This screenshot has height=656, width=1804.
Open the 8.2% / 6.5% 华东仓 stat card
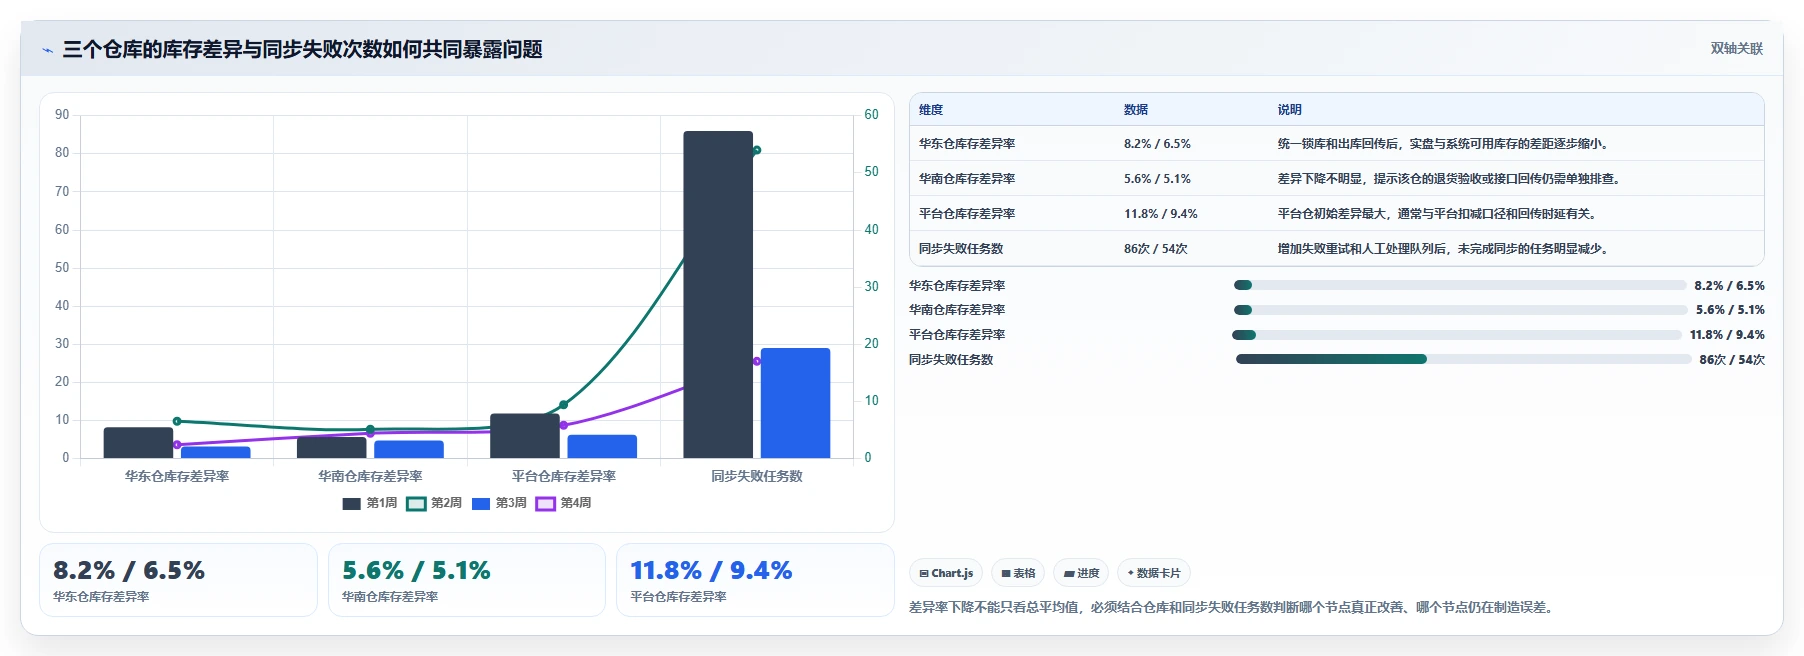click(178, 580)
